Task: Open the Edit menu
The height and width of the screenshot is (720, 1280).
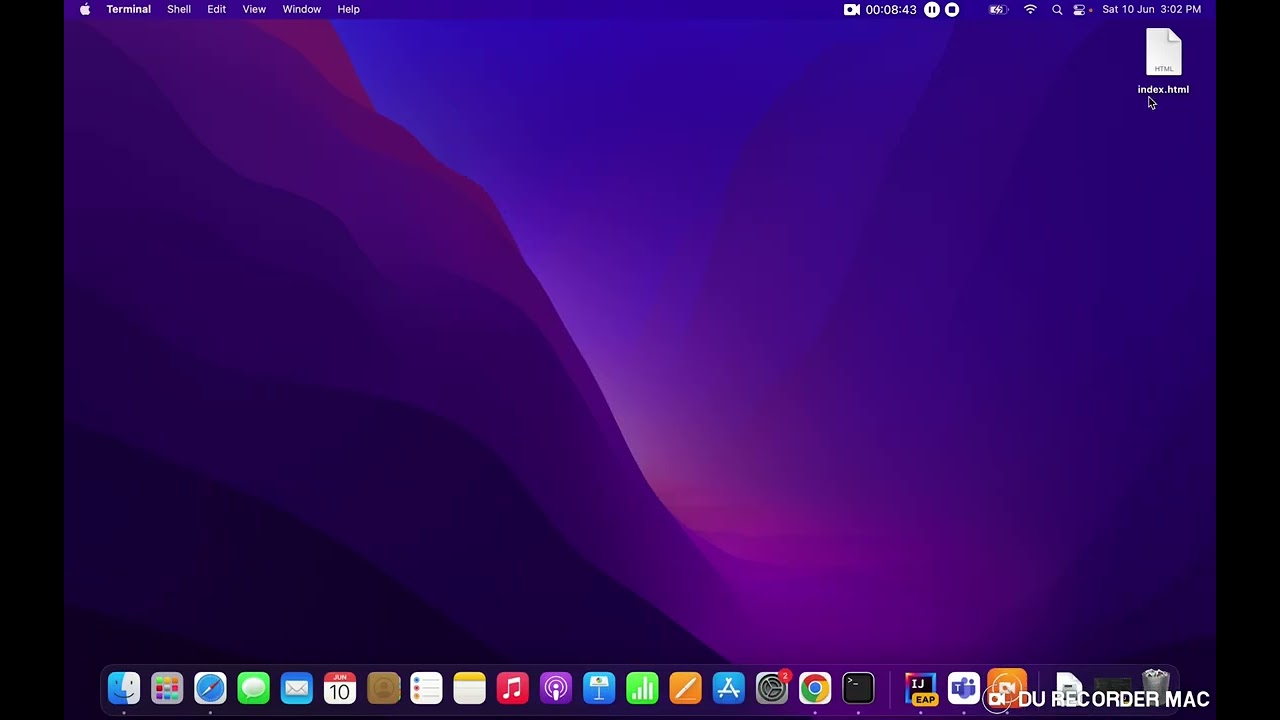Action: coord(217,9)
